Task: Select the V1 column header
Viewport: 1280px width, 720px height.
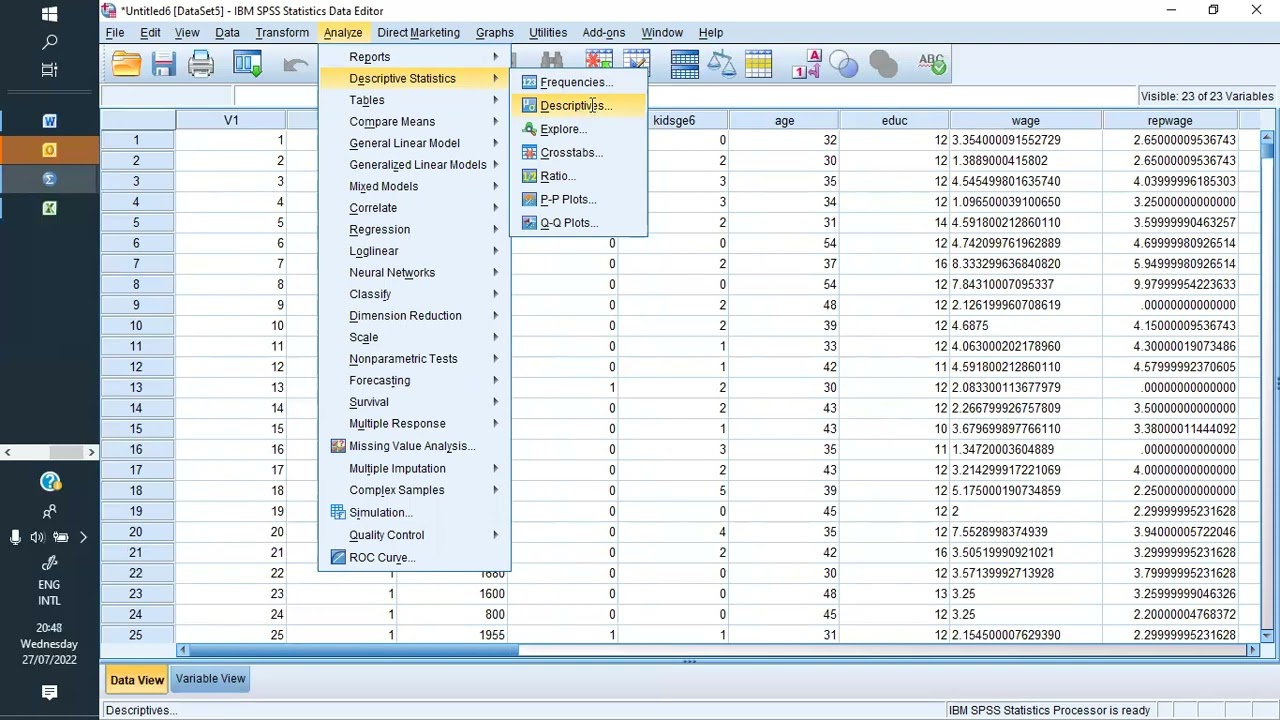Action: click(x=231, y=120)
